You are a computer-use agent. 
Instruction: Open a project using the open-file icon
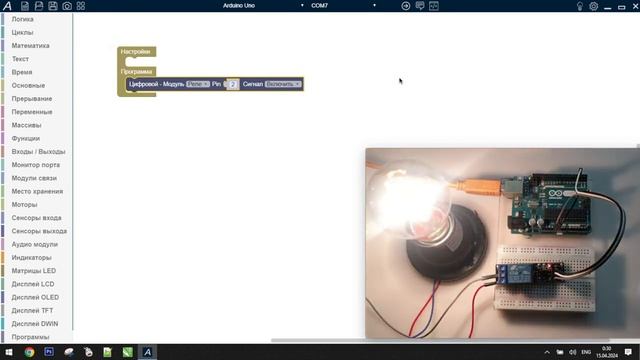[39, 6]
